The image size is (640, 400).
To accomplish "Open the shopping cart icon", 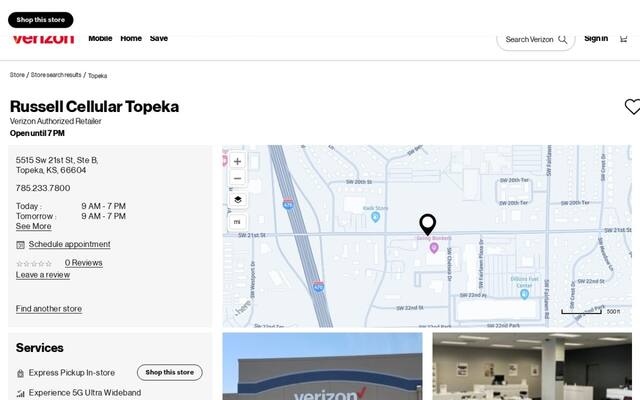I will coord(623,39).
